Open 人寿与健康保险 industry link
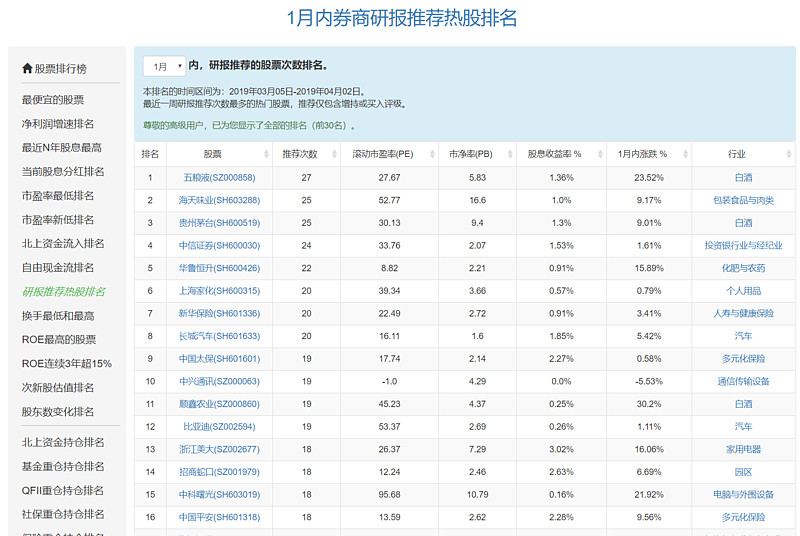The image size is (800, 536). click(x=743, y=313)
